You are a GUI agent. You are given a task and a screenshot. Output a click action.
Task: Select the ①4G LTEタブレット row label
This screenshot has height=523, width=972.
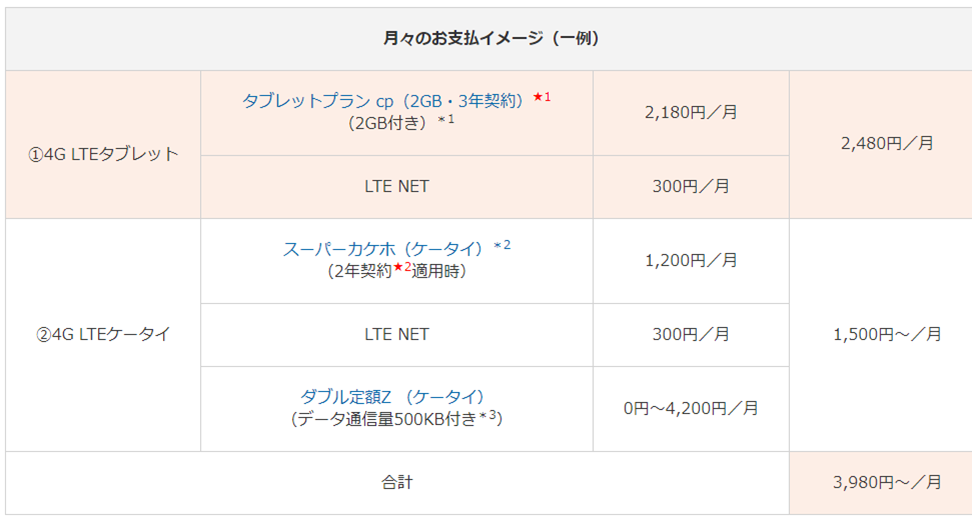(103, 154)
